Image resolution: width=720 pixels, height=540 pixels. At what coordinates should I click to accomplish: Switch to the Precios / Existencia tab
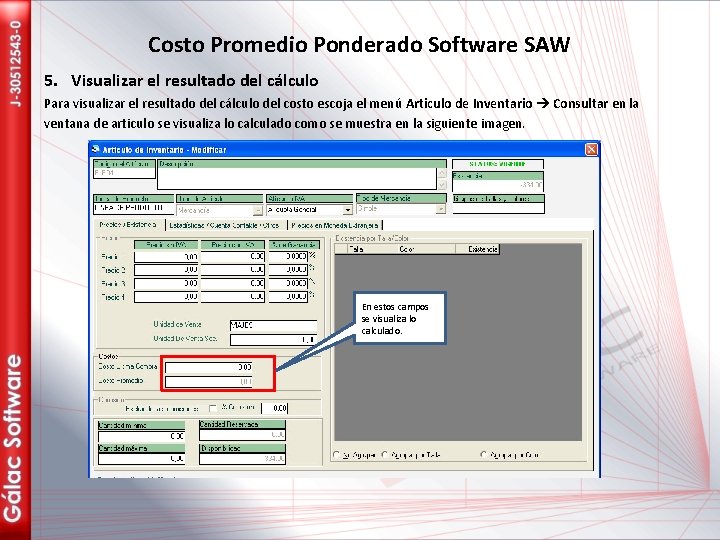[x=128, y=225]
